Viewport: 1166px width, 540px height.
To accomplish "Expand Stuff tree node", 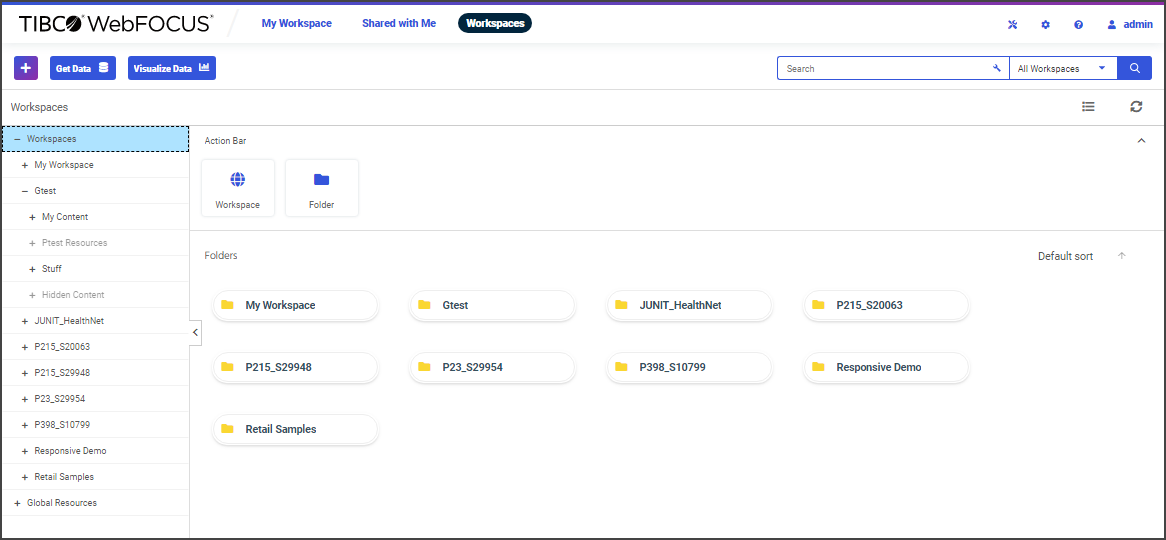I will coord(32,269).
